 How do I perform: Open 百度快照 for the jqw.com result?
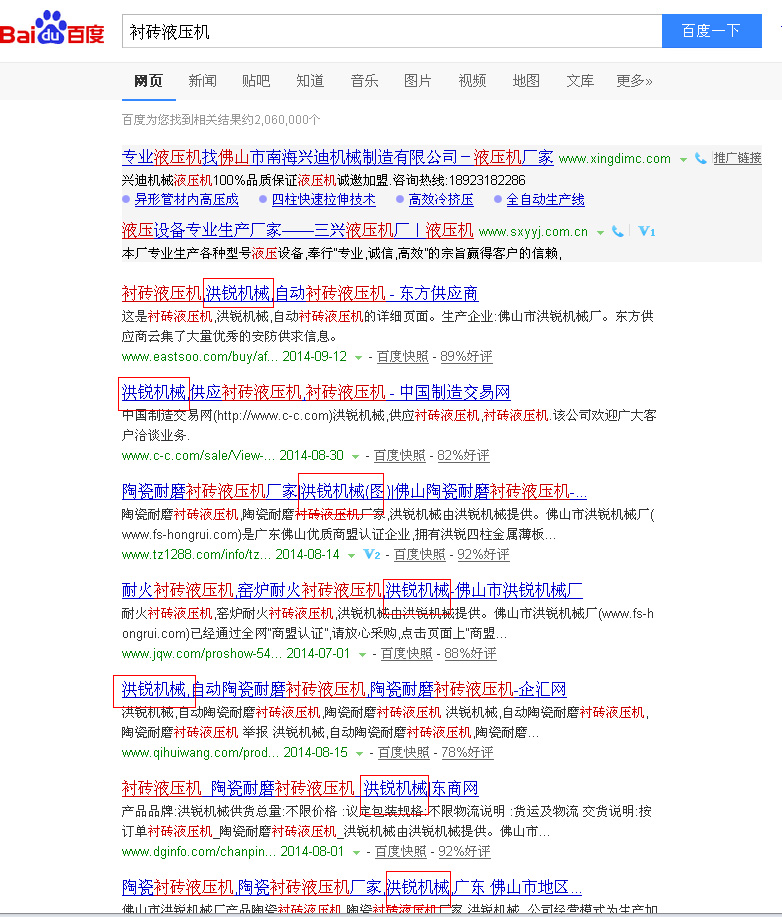pos(406,653)
